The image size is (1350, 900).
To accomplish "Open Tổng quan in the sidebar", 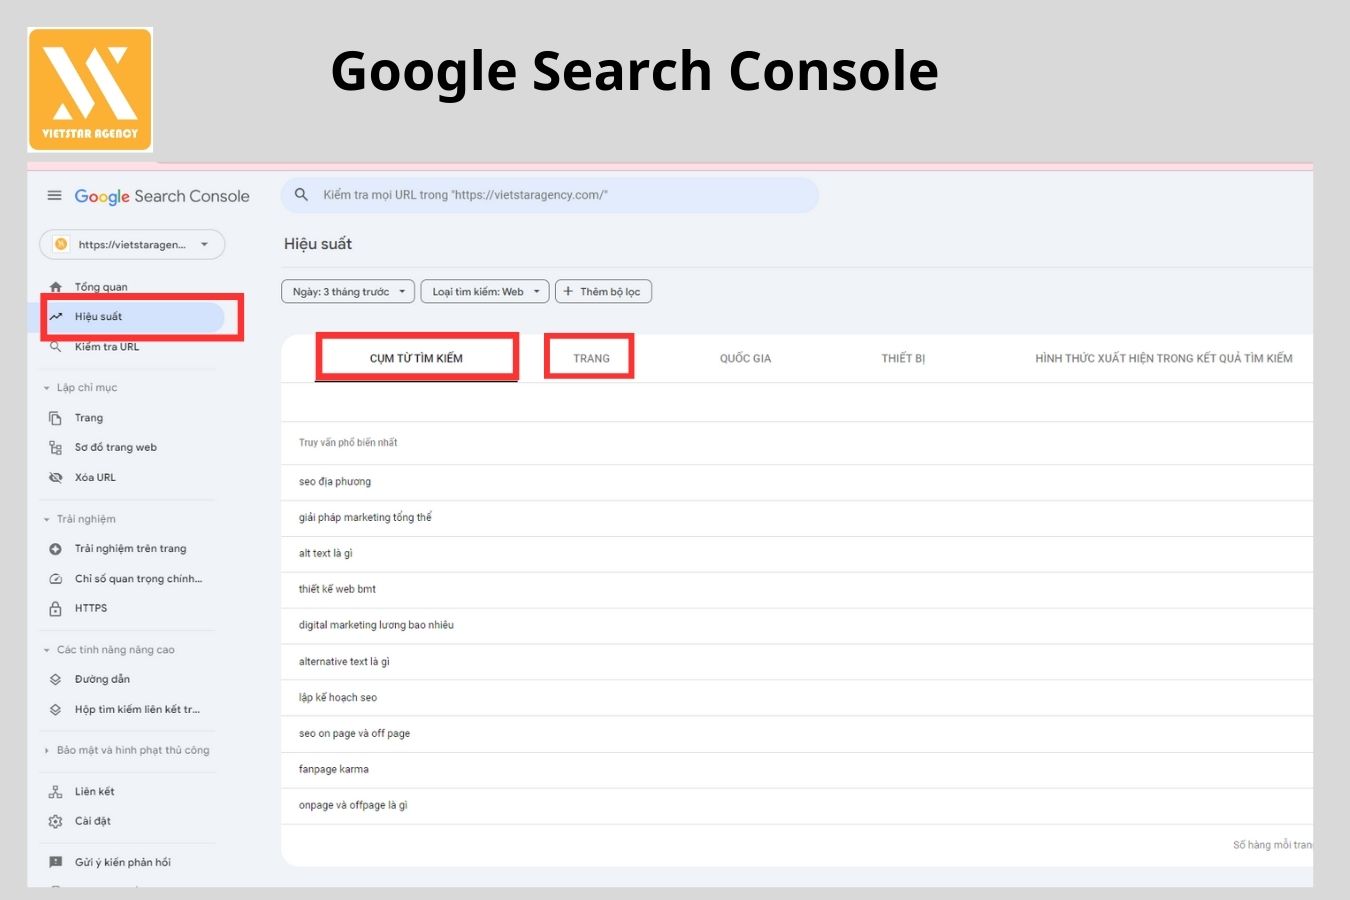I will [x=101, y=287].
